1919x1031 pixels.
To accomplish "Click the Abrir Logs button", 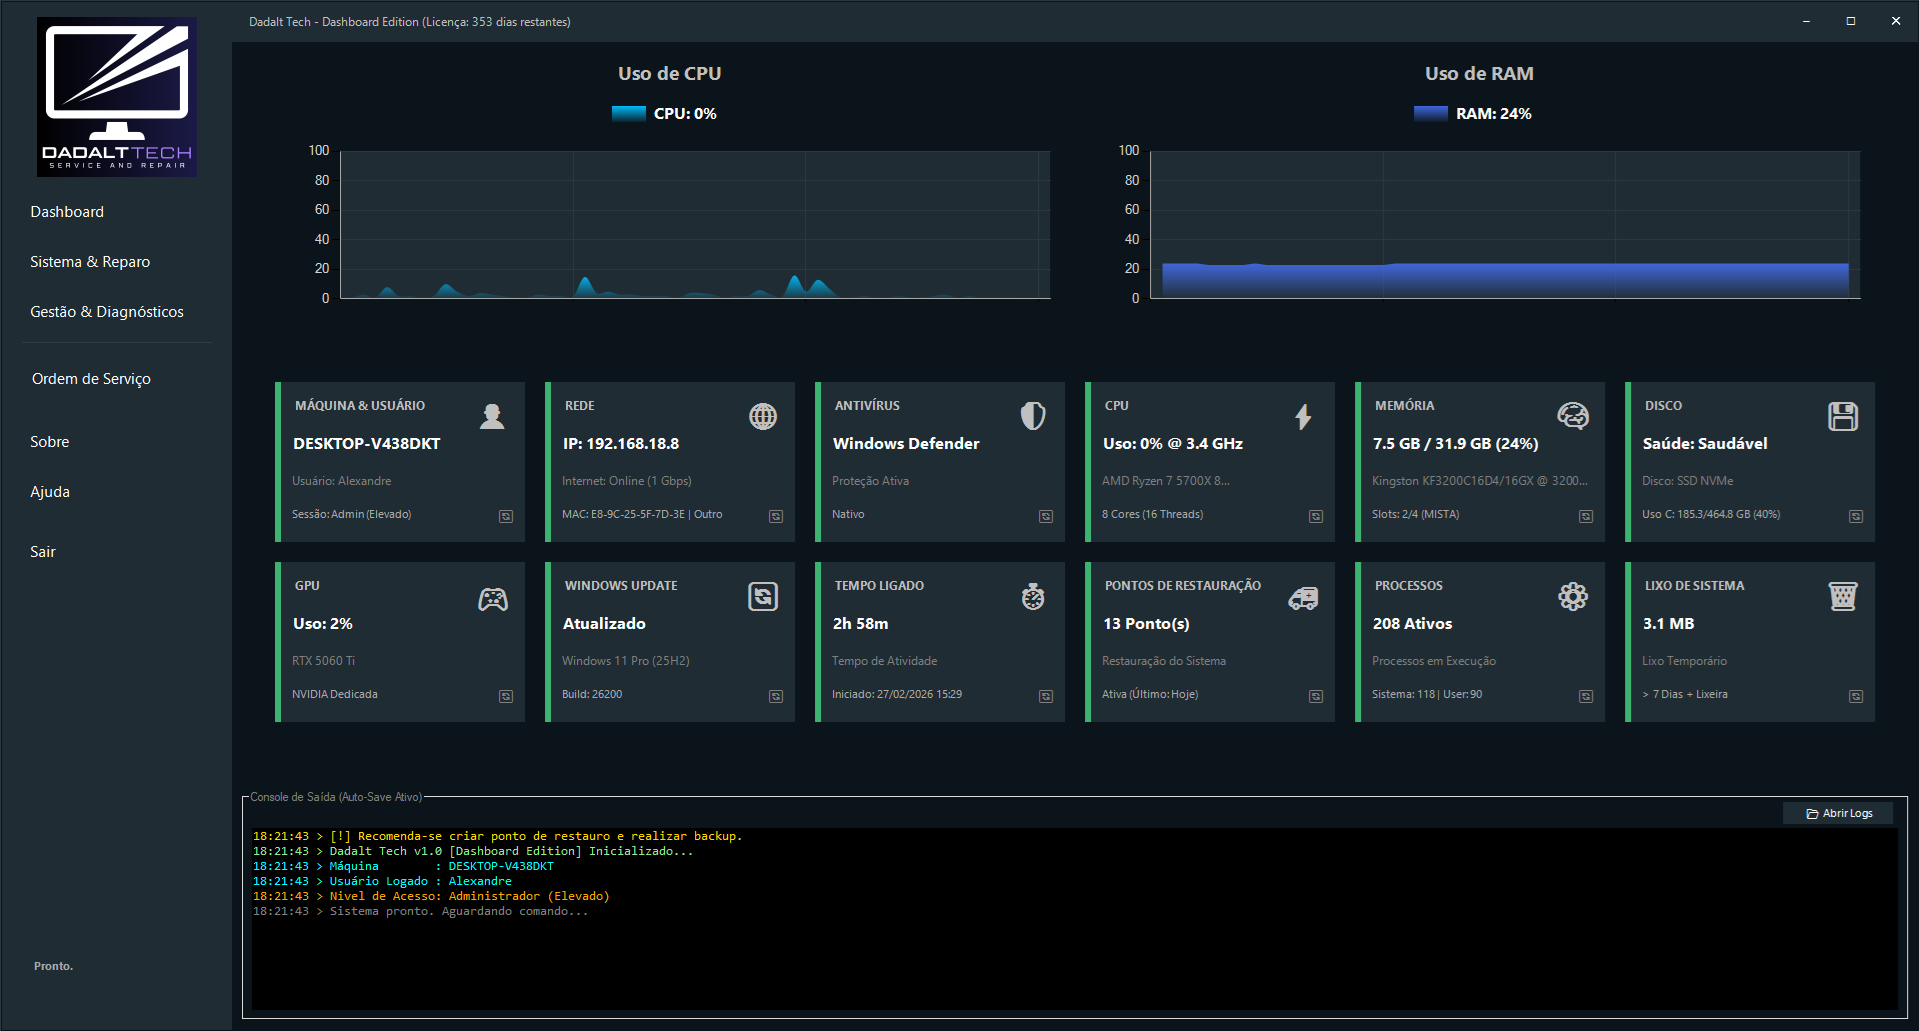I will click(1837, 813).
